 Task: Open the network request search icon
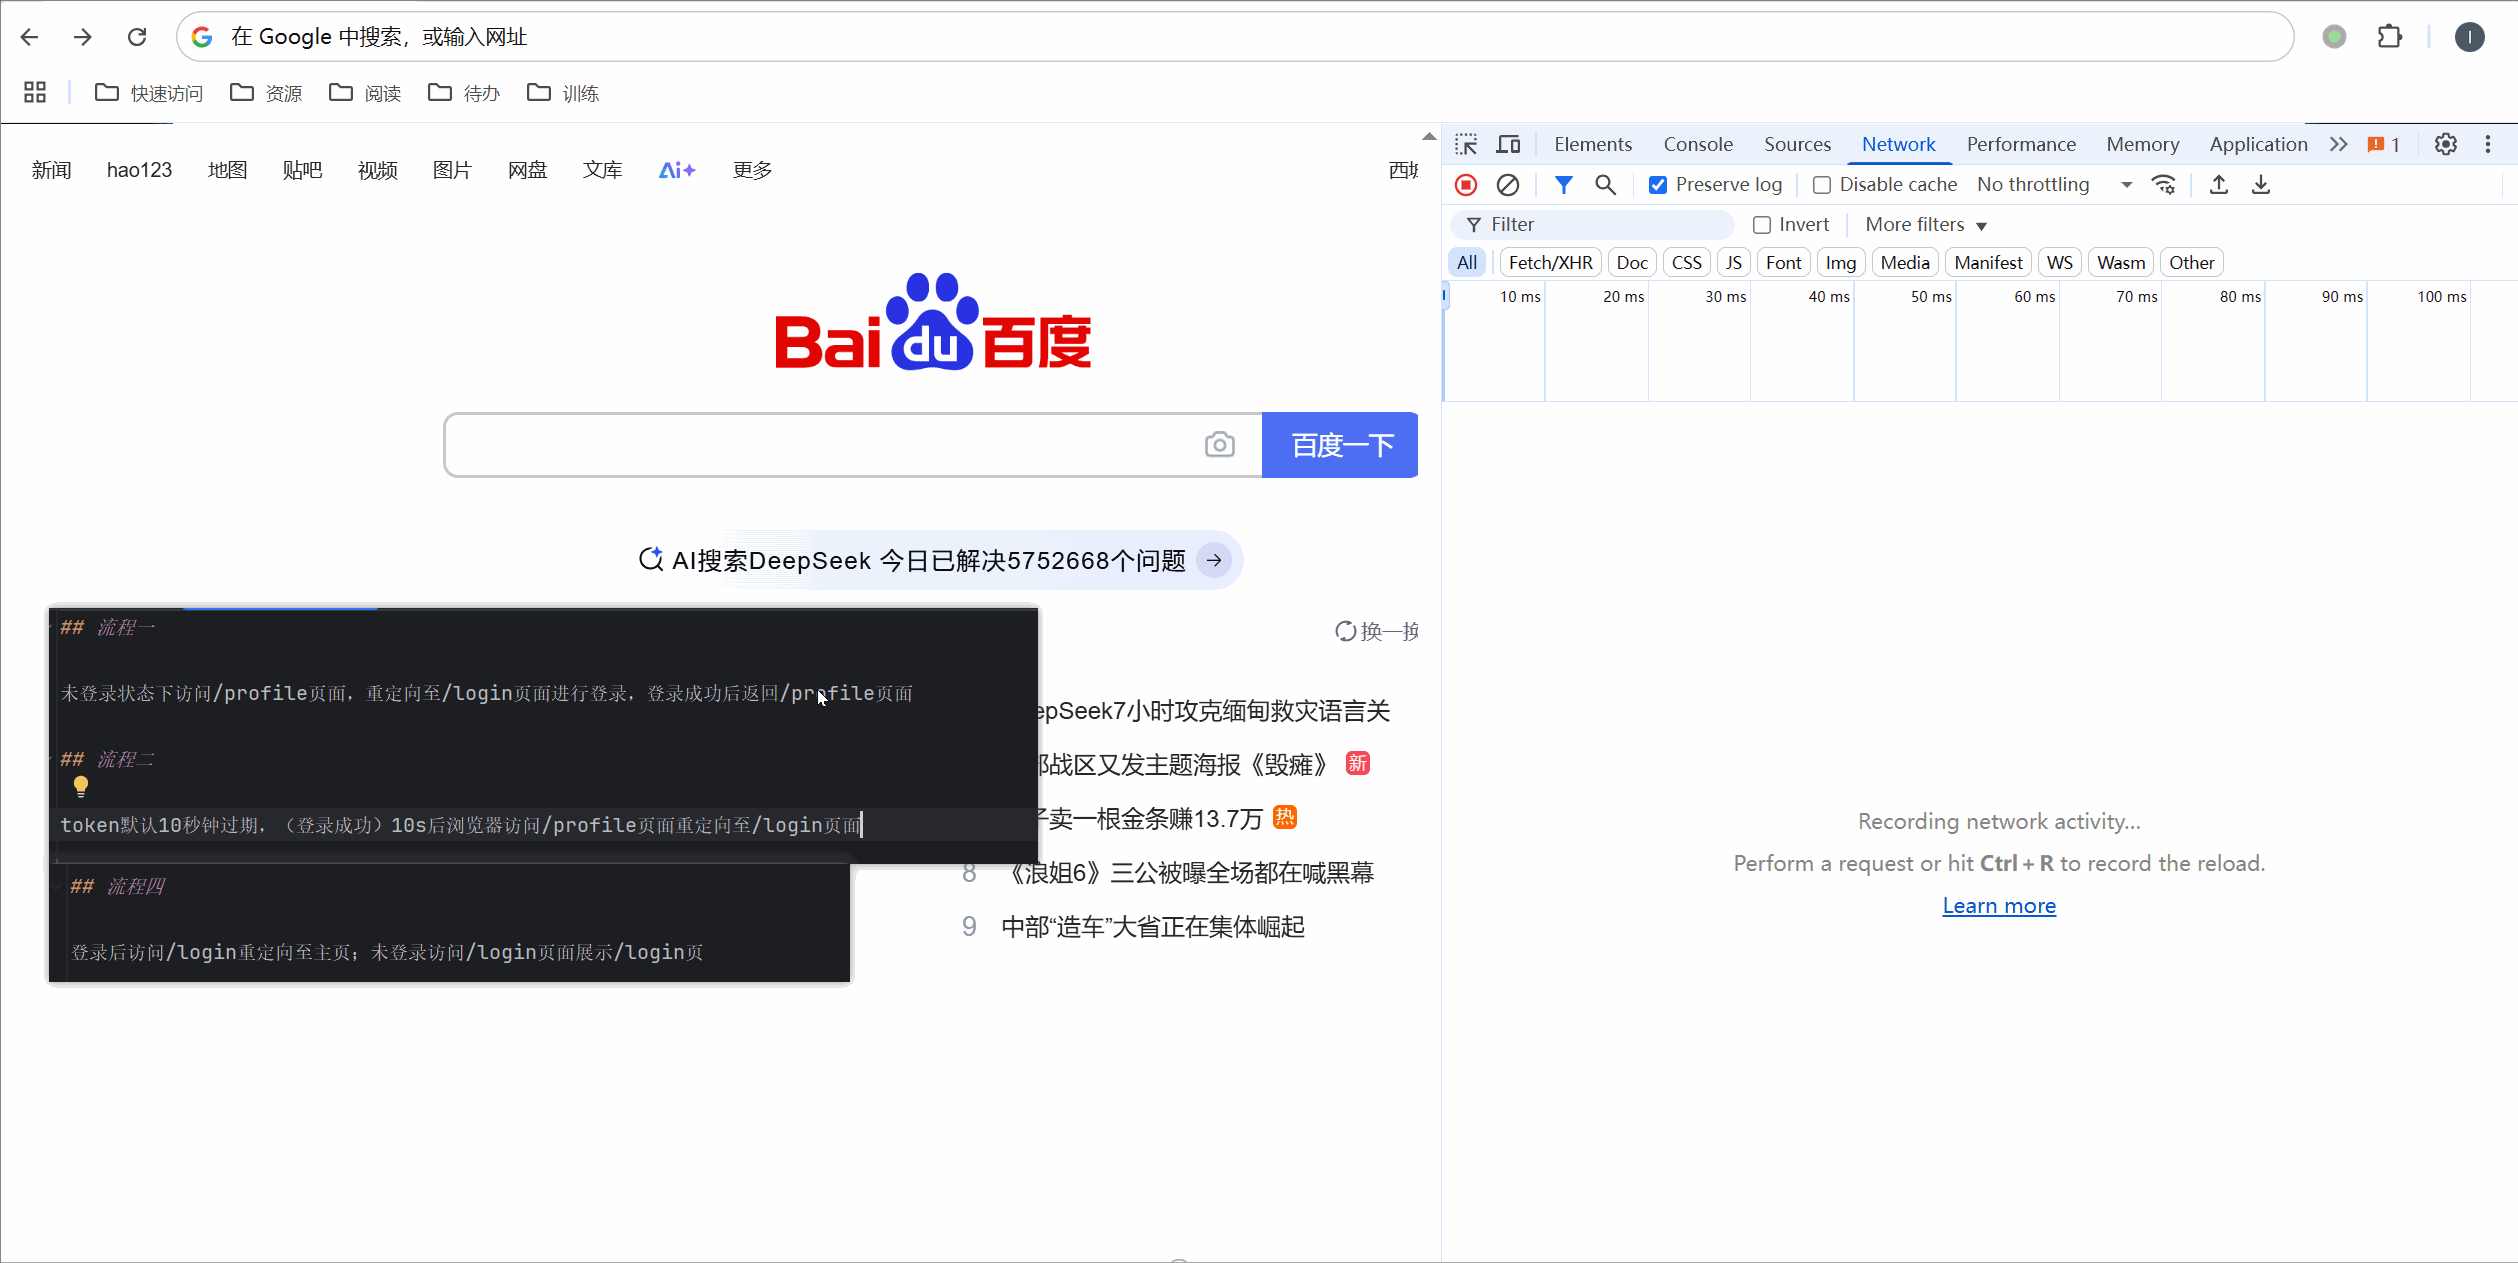coord(1606,185)
